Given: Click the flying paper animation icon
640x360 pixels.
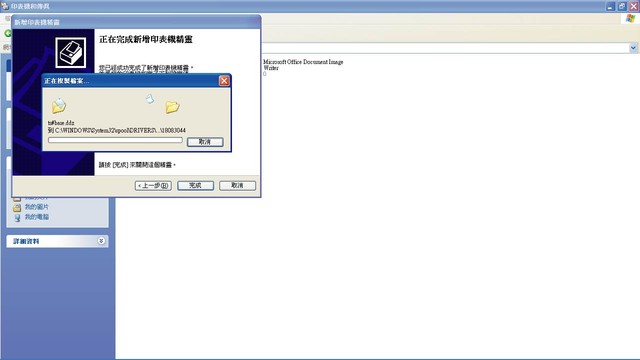Looking at the screenshot, I should [150, 98].
